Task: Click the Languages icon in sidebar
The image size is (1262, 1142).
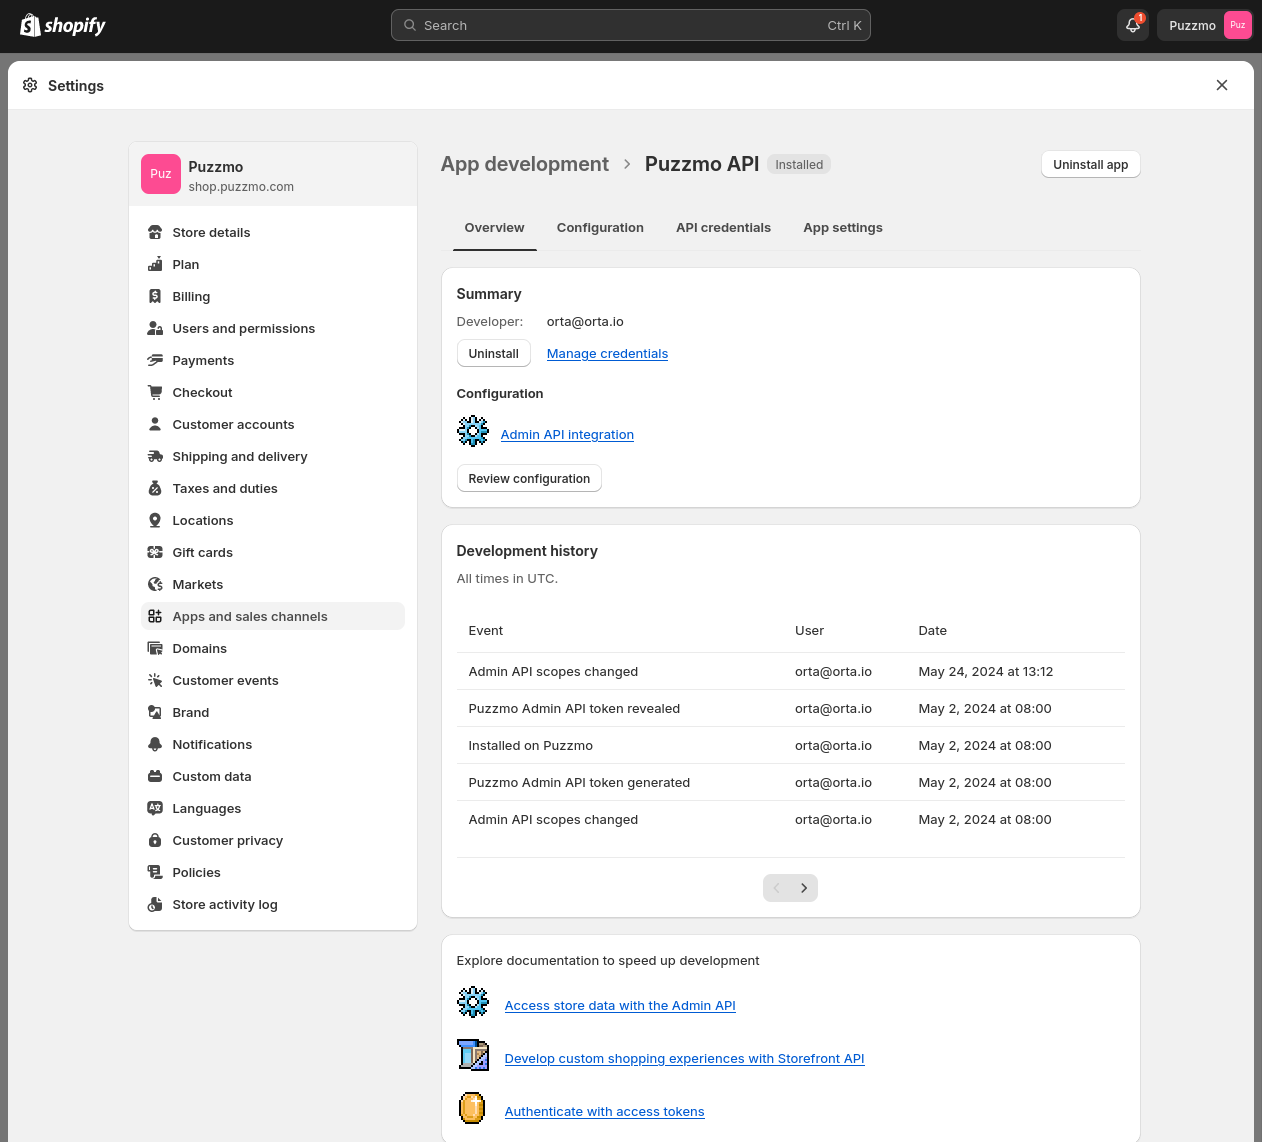Action: (x=156, y=808)
